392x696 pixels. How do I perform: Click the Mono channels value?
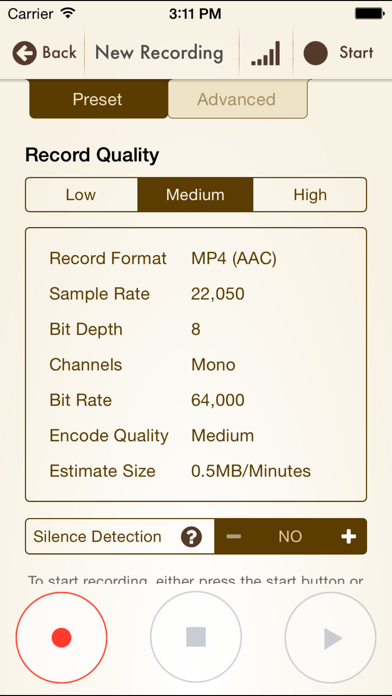tap(213, 365)
